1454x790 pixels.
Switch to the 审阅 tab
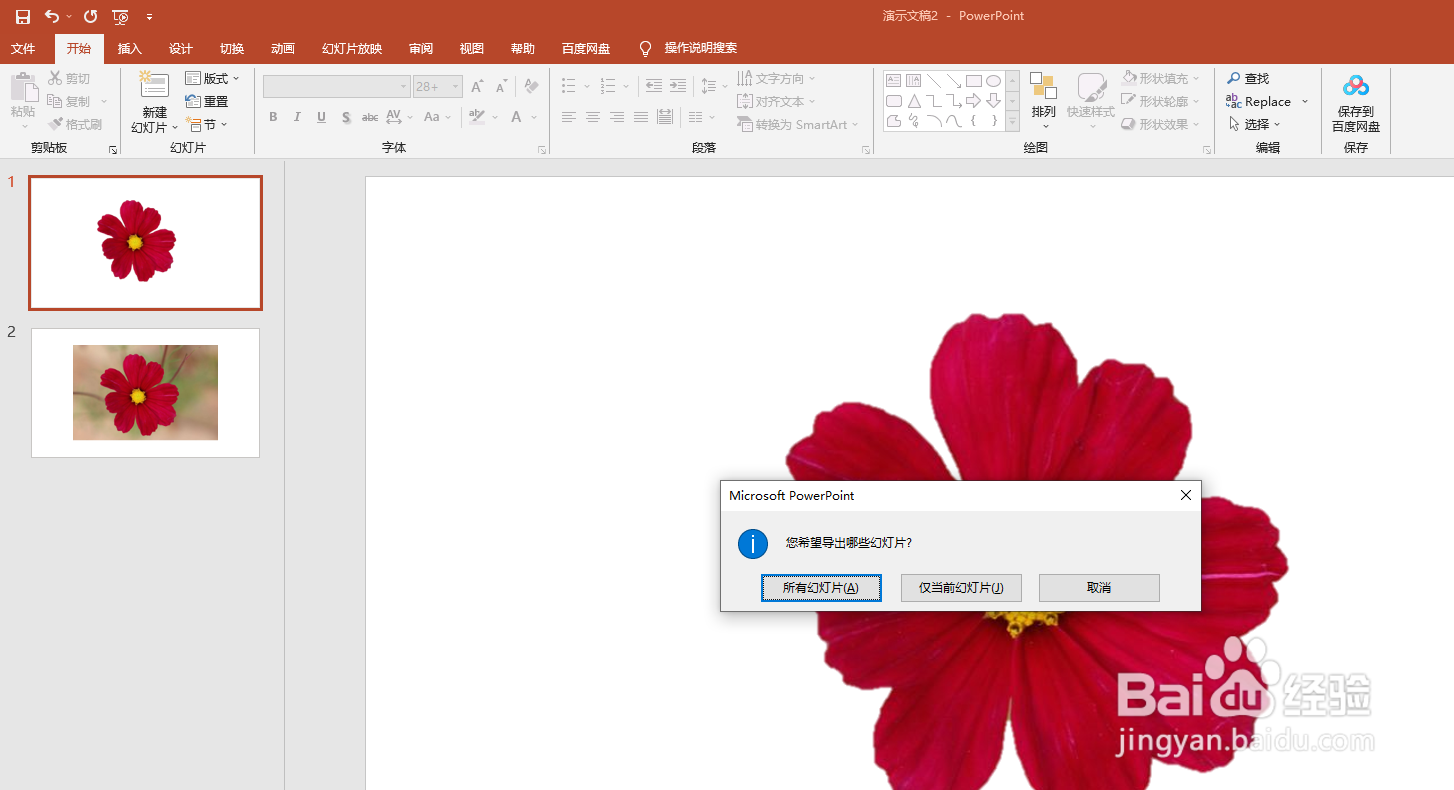coord(421,48)
